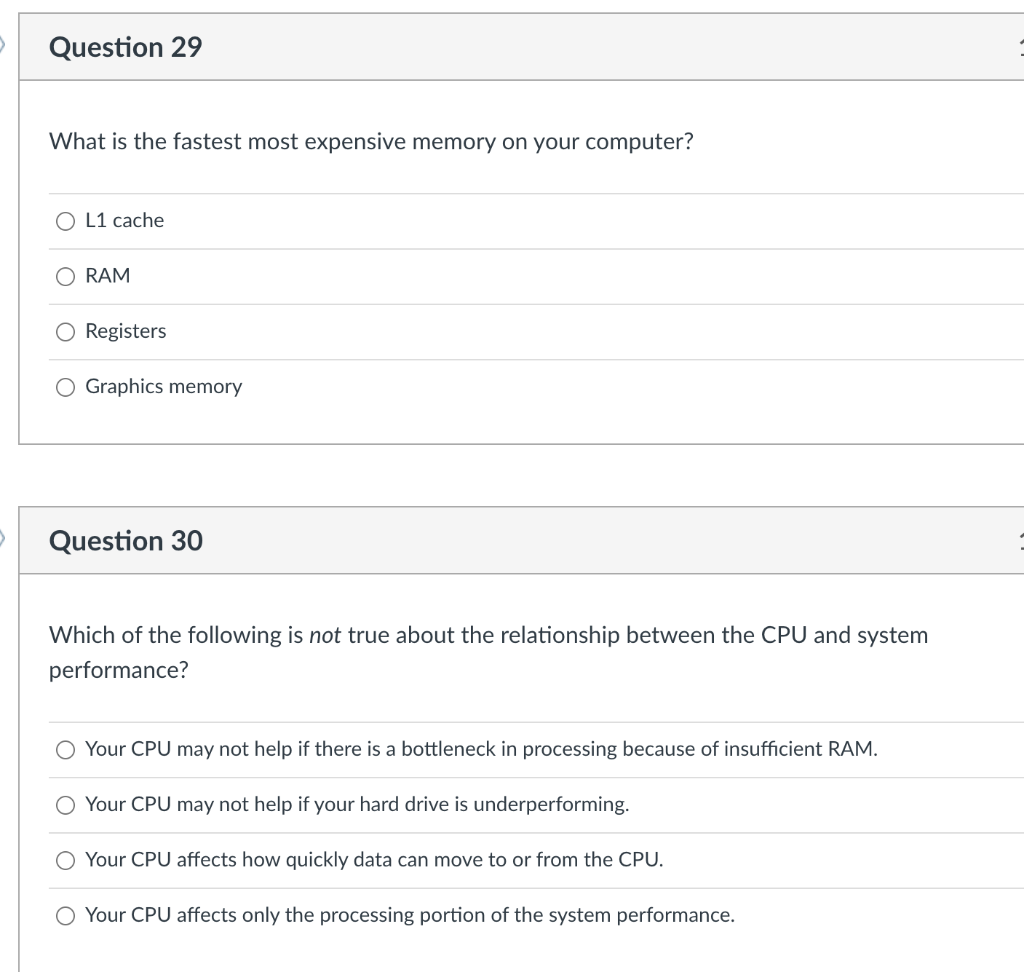Click the flag marker beside Question 29
The image size is (1024, 972).
pyautogui.click(x=4, y=46)
